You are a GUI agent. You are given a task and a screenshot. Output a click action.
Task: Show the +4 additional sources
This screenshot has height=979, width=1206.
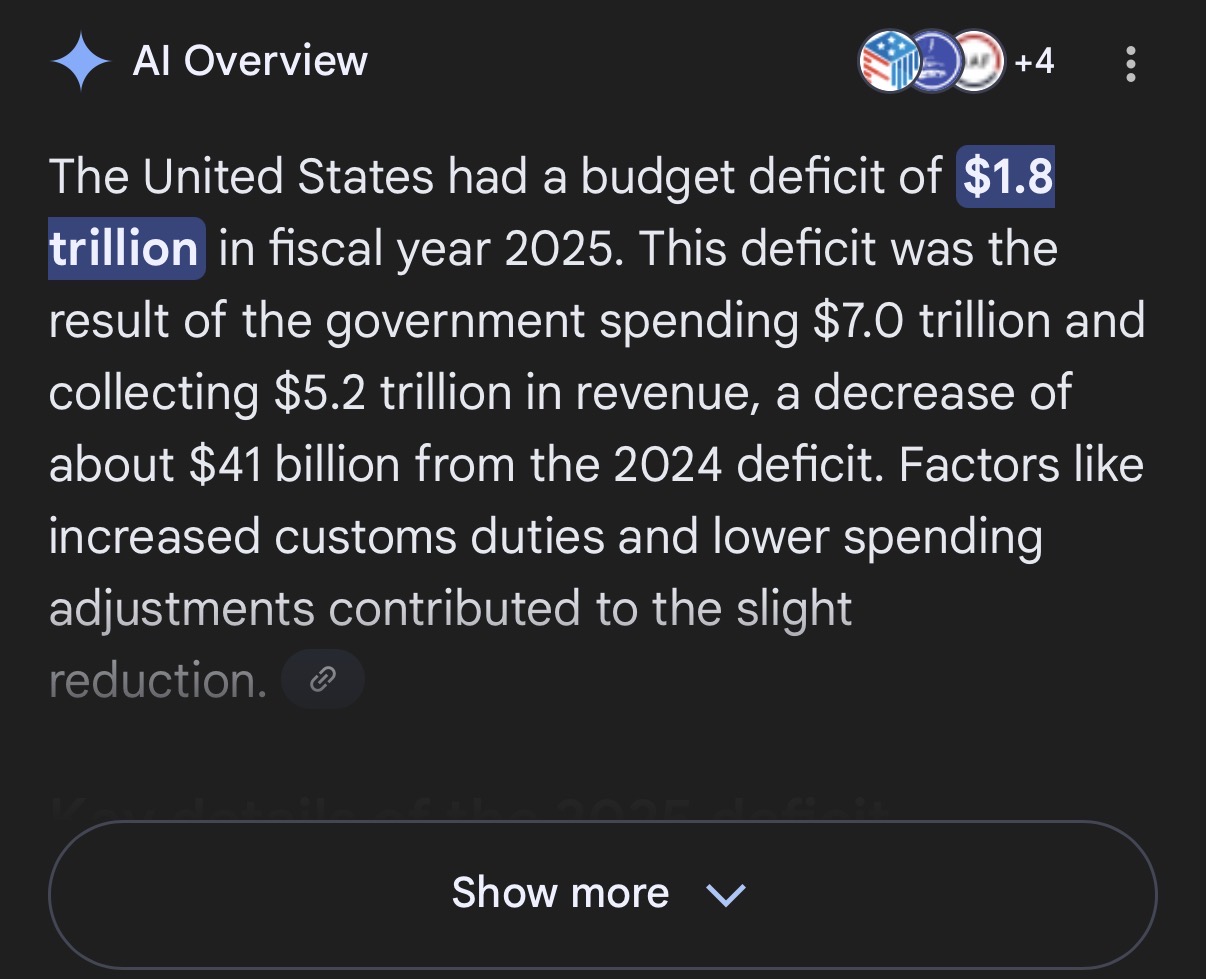1034,62
